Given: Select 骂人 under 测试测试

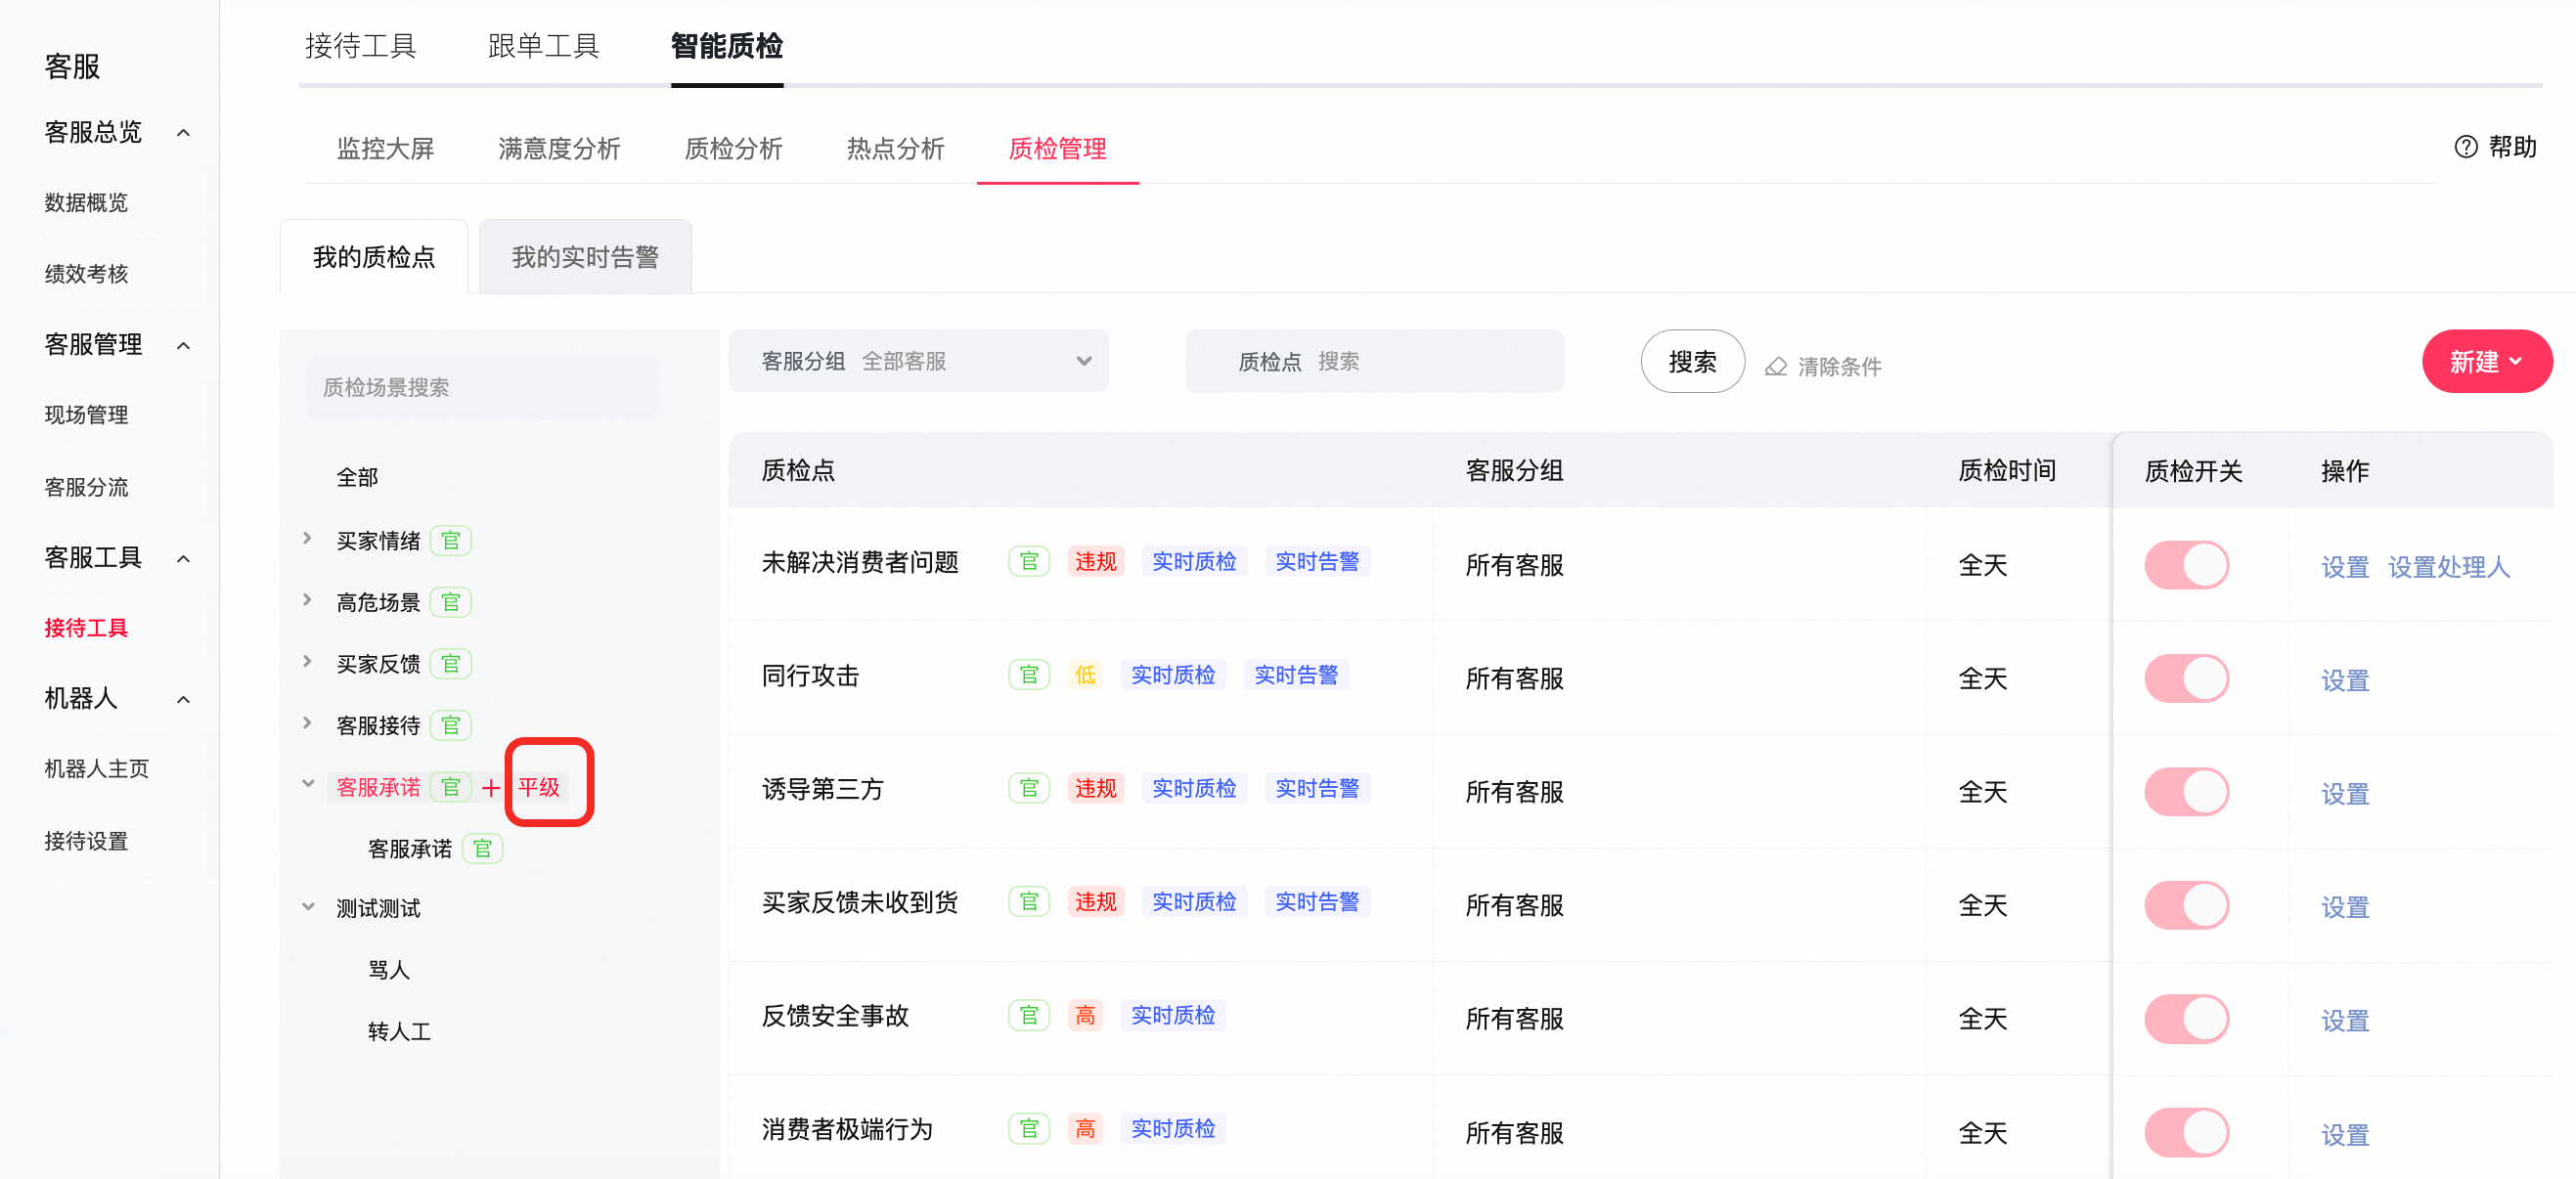Looking at the screenshot, I should point(388,970).
